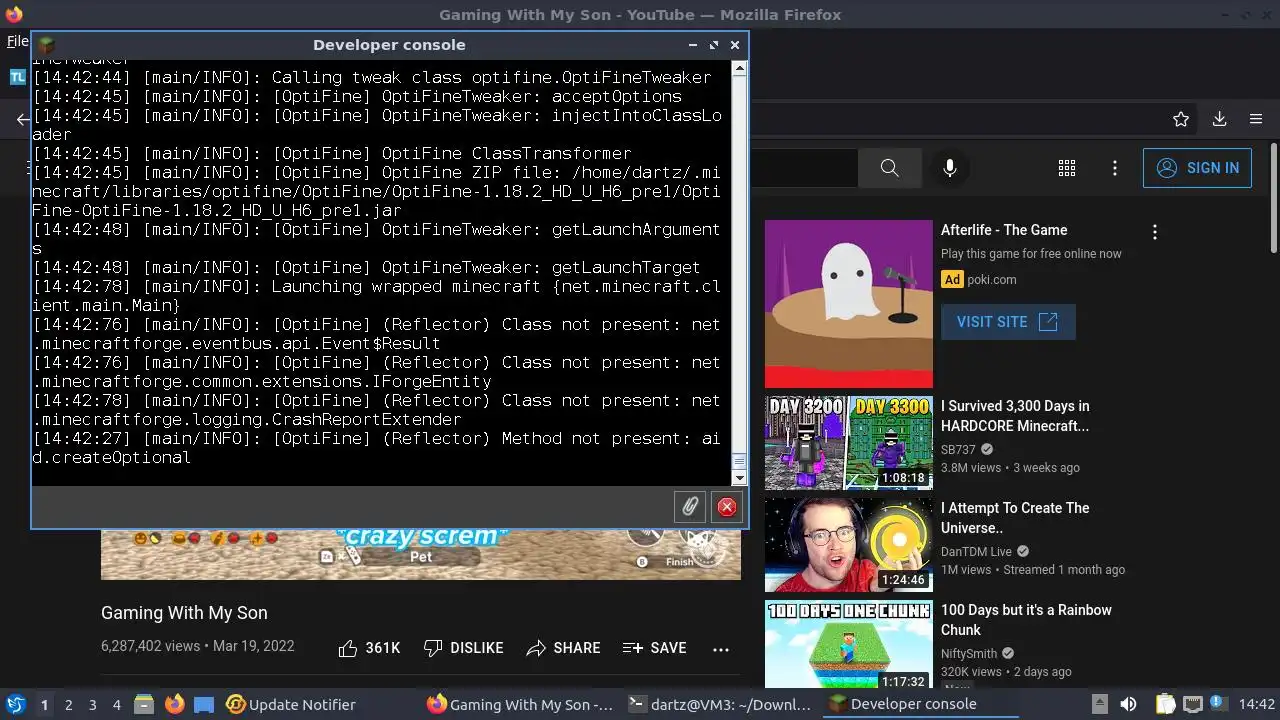Click the '[14:42:45] OptiFine ClassTransformer' log line
The width and height of the screenshot is (1280, 720).
click(x=332, y=154)
